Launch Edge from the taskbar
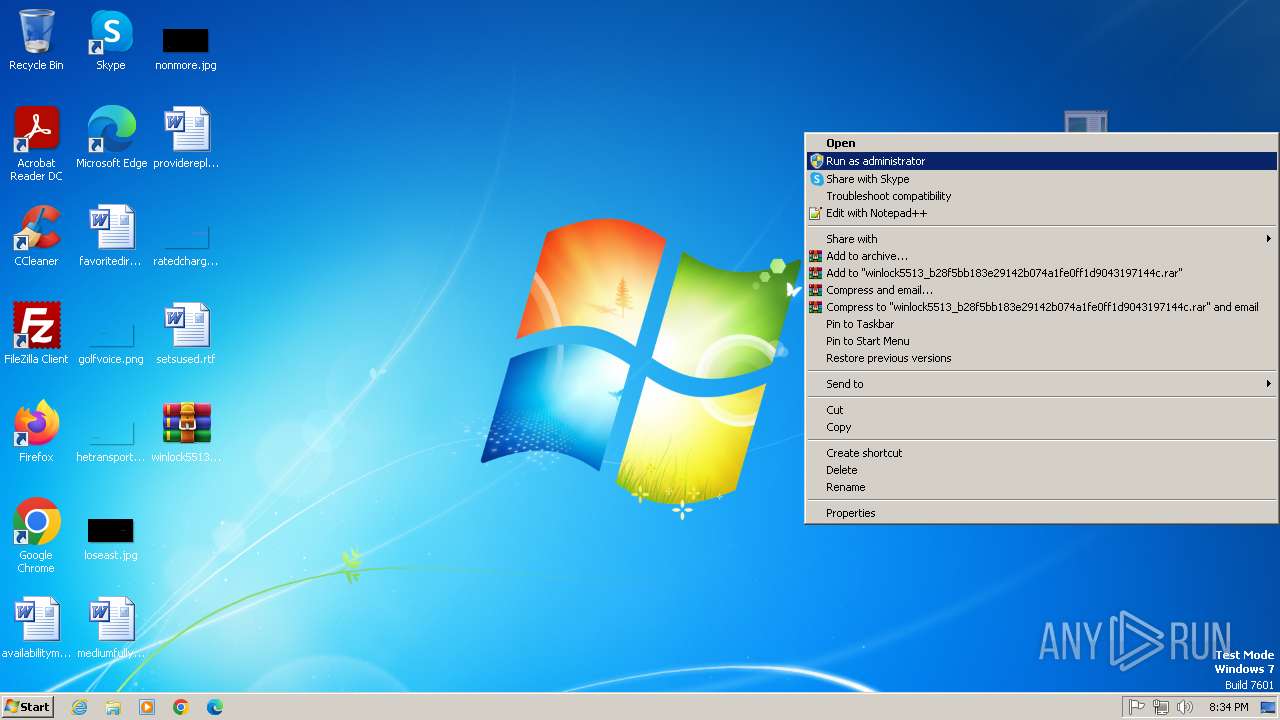 [x=215, y=707]
